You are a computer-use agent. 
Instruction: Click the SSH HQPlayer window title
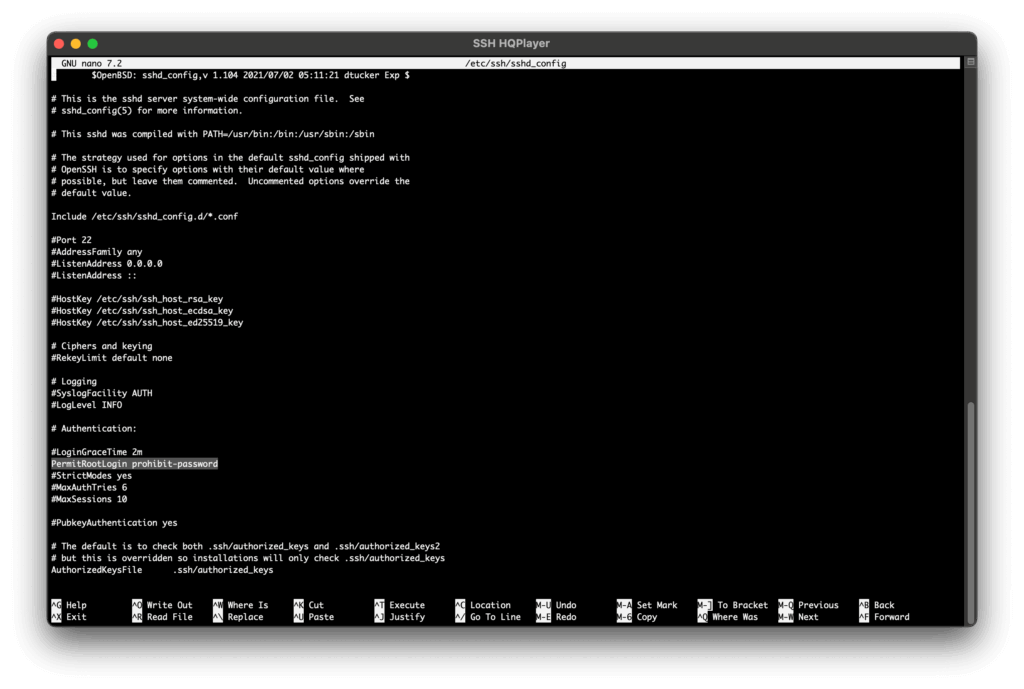pyautogui.click(x=511, y=43)
